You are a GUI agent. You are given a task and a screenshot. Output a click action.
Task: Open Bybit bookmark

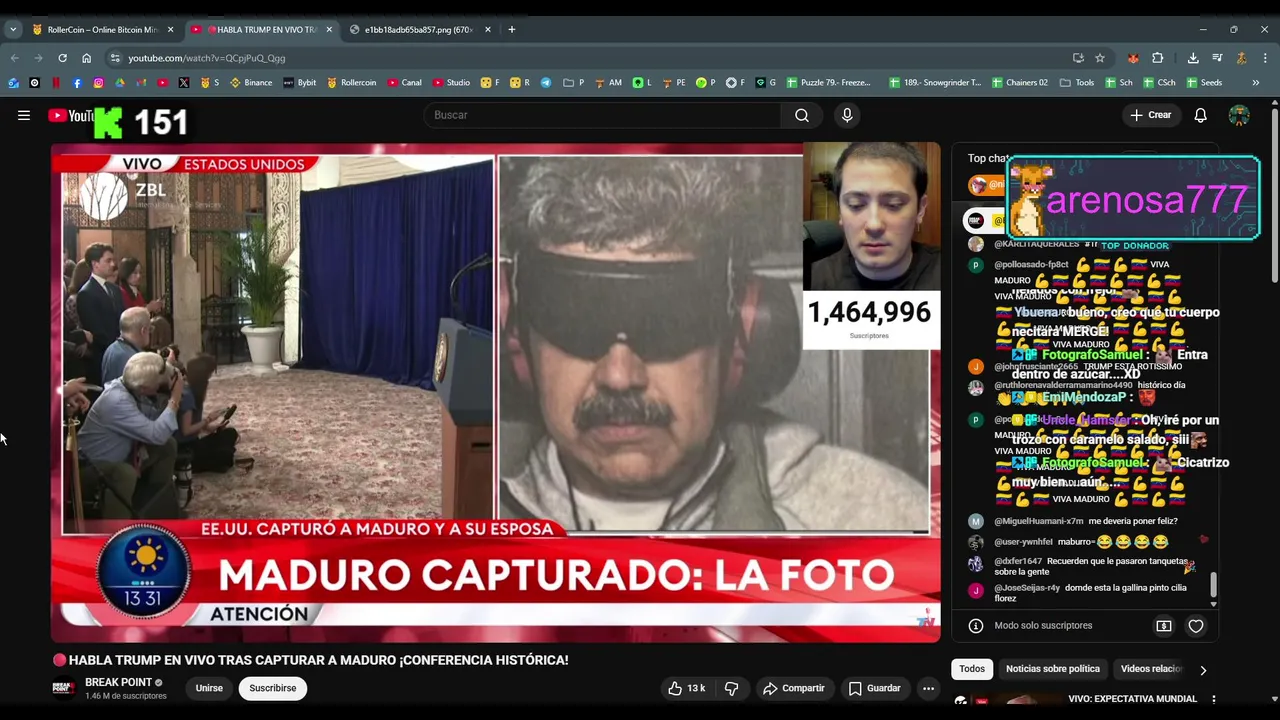(x=299, y=83)
